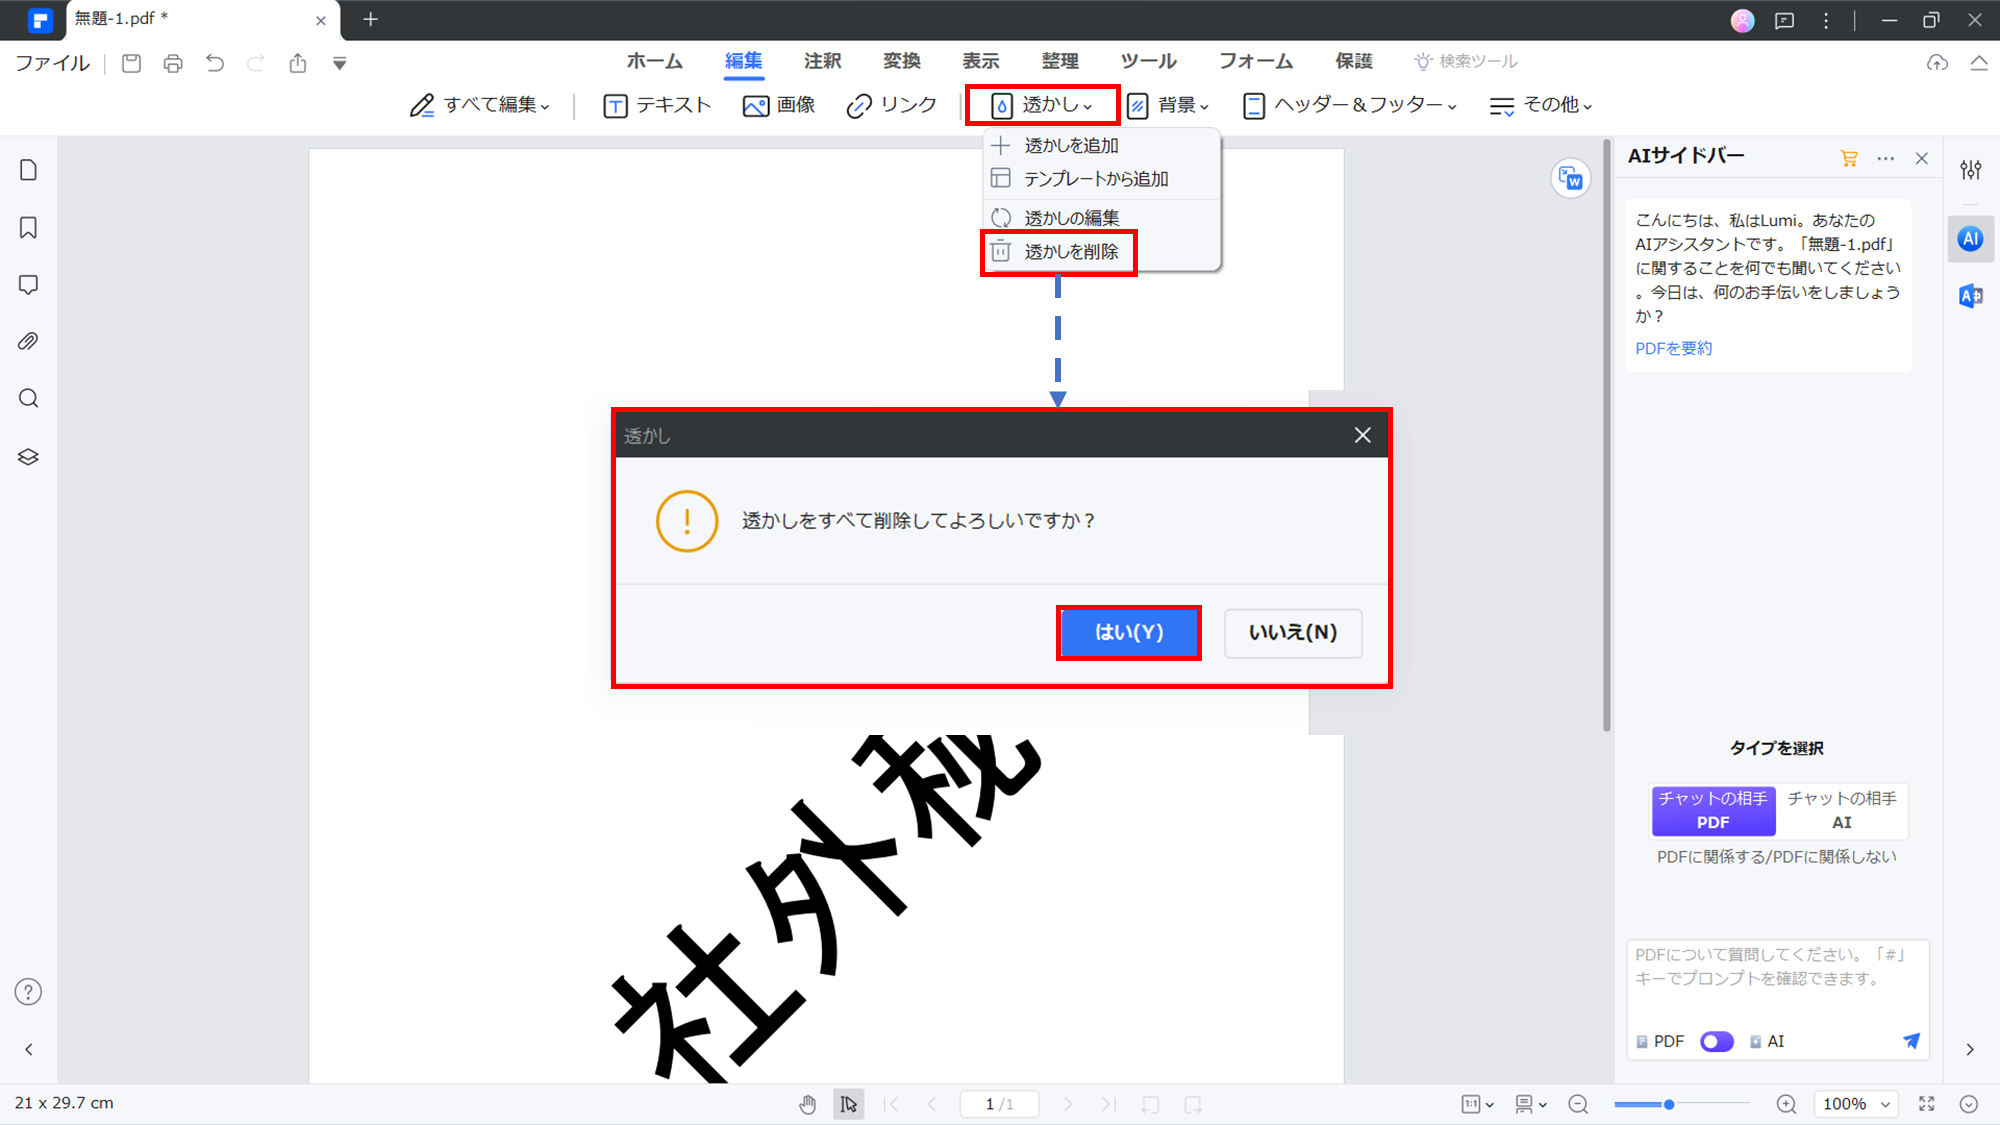Toggle chat input from PDF to AI
The height and width of the screenshot is (1125, 2000).
[x=1717, y=1041]
